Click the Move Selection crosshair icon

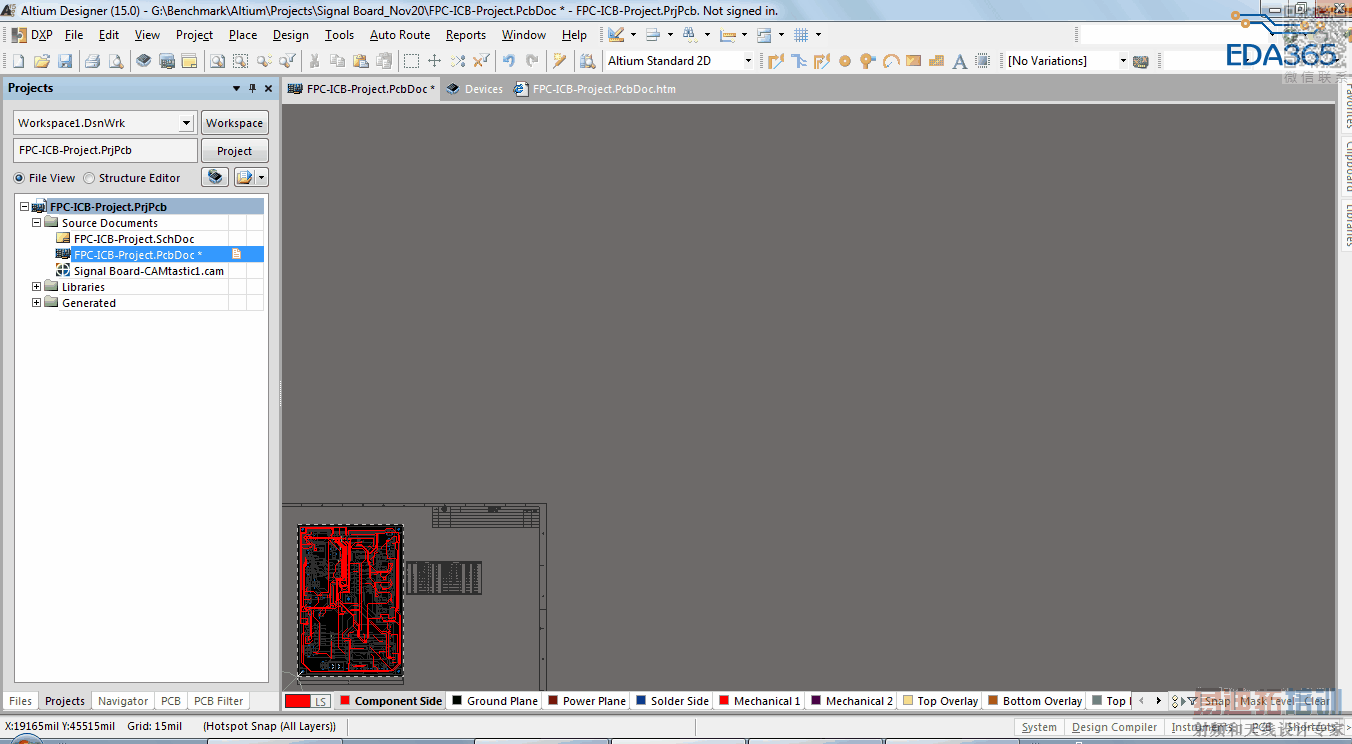(x=434, y=61)
